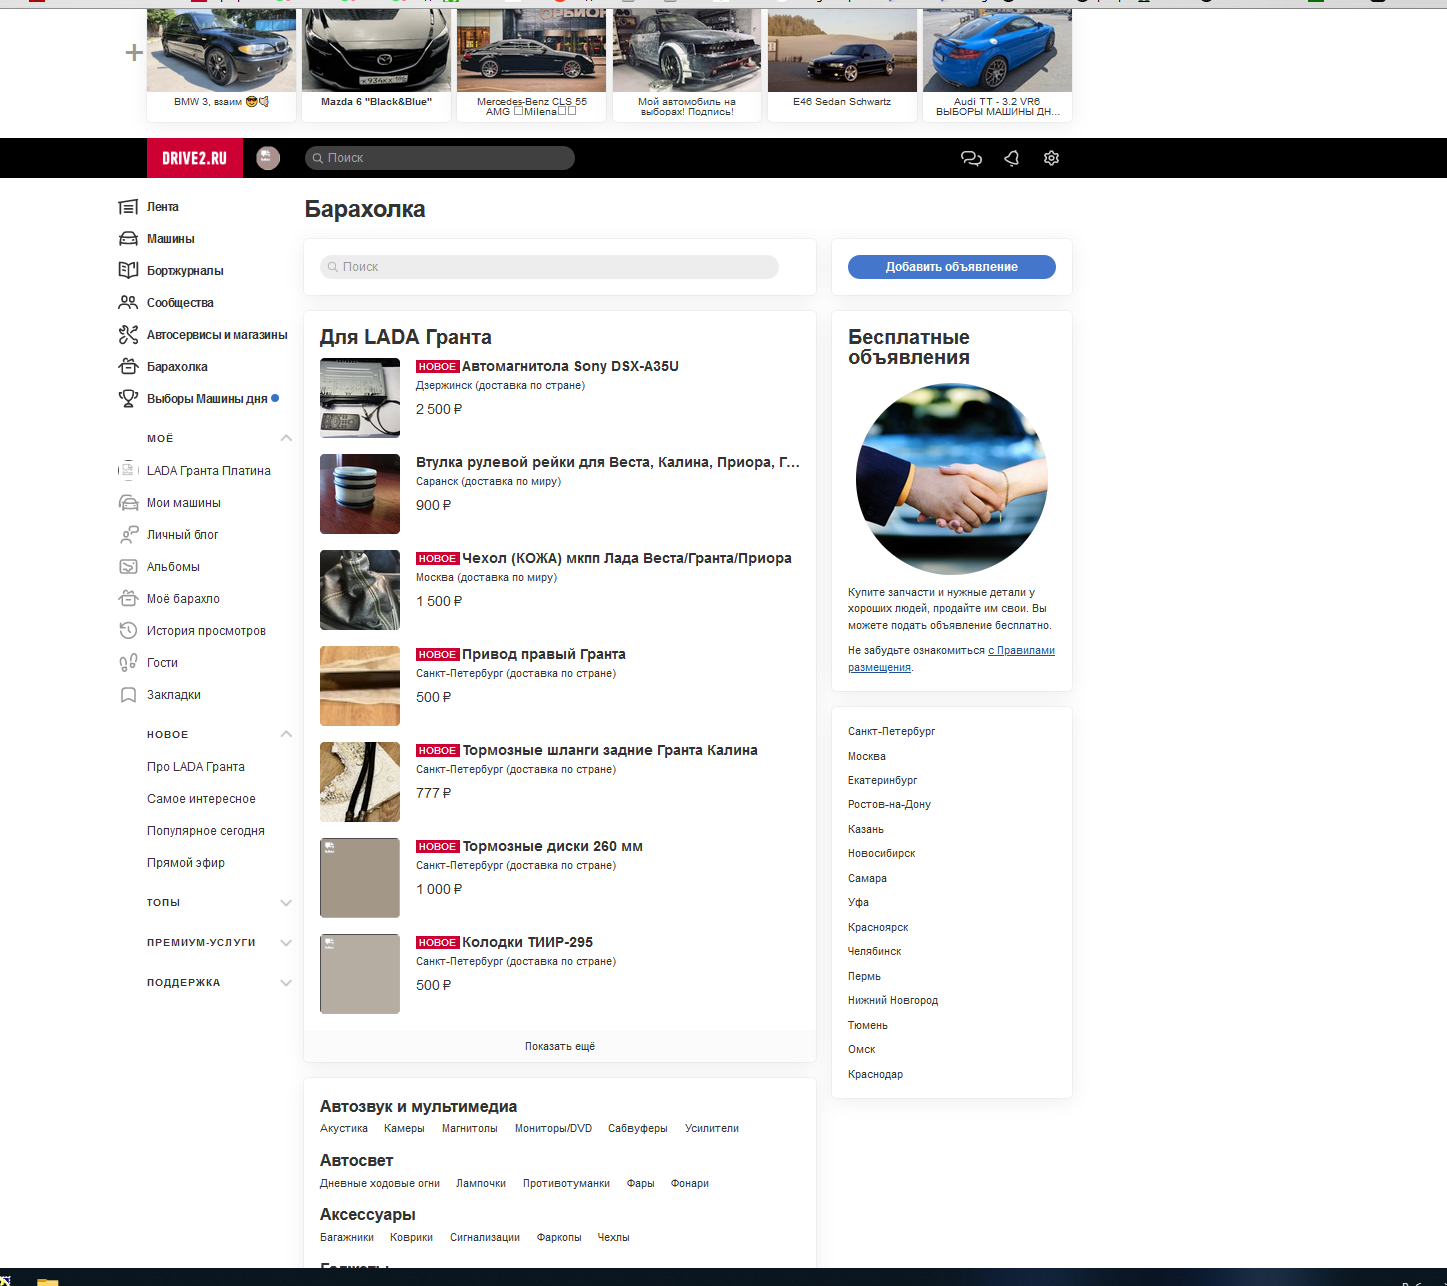Open Автомагнитола Sony DSX-A35U listing
Viewport: 1447px width, 1286px height.
pyautogui.click(x=570, y=366)
